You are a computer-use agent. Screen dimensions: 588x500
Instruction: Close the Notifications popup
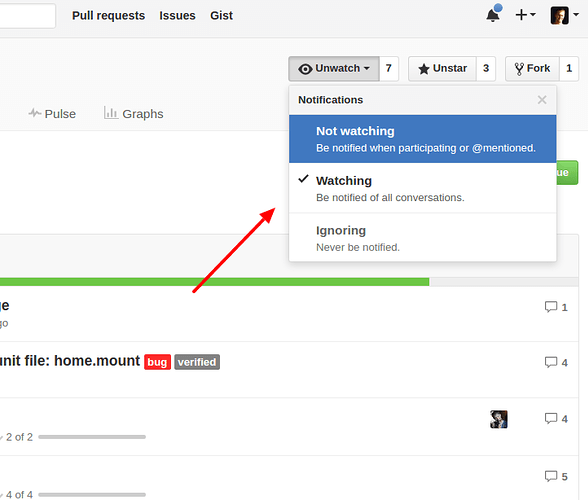542,100
